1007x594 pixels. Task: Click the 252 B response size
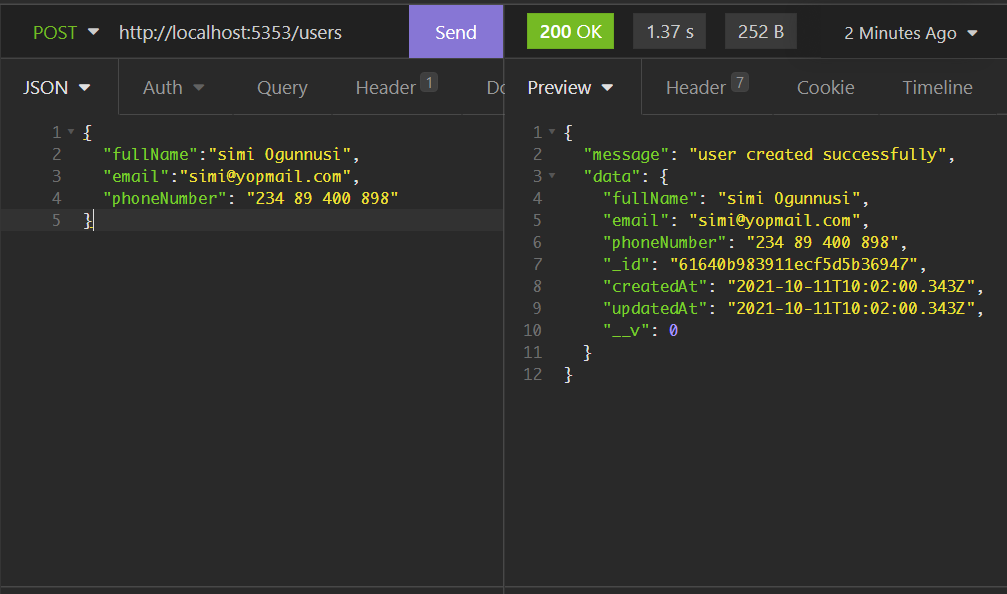click(x=760, y=31)
